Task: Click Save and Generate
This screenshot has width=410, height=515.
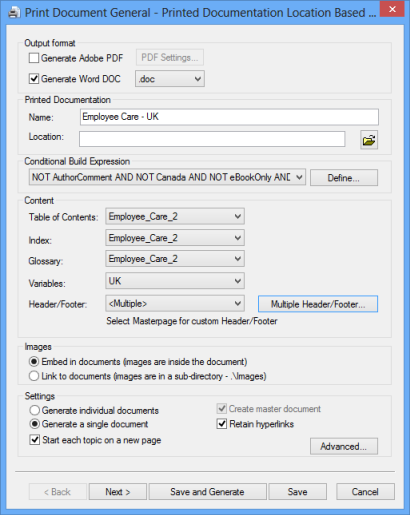Action: [x=207, y=492]
